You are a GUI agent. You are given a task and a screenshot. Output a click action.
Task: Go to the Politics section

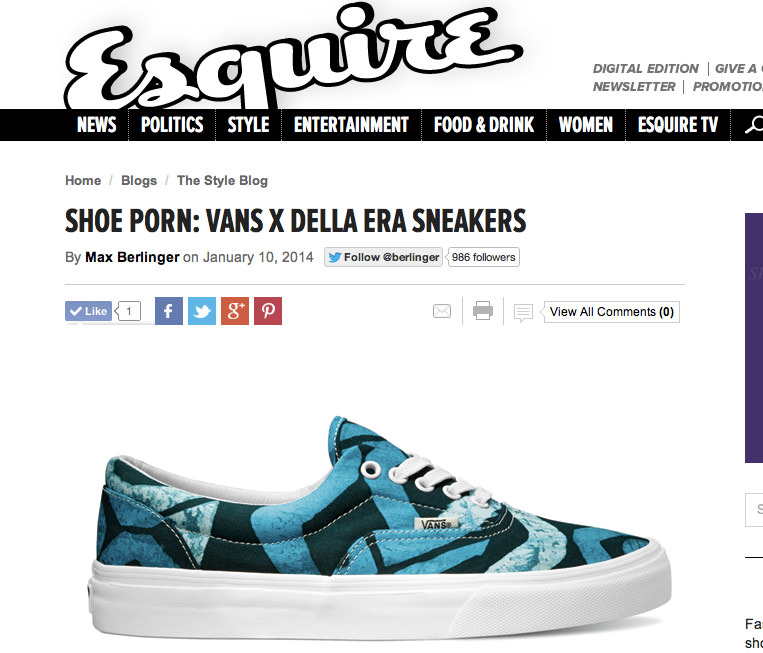tap(172, 125)
